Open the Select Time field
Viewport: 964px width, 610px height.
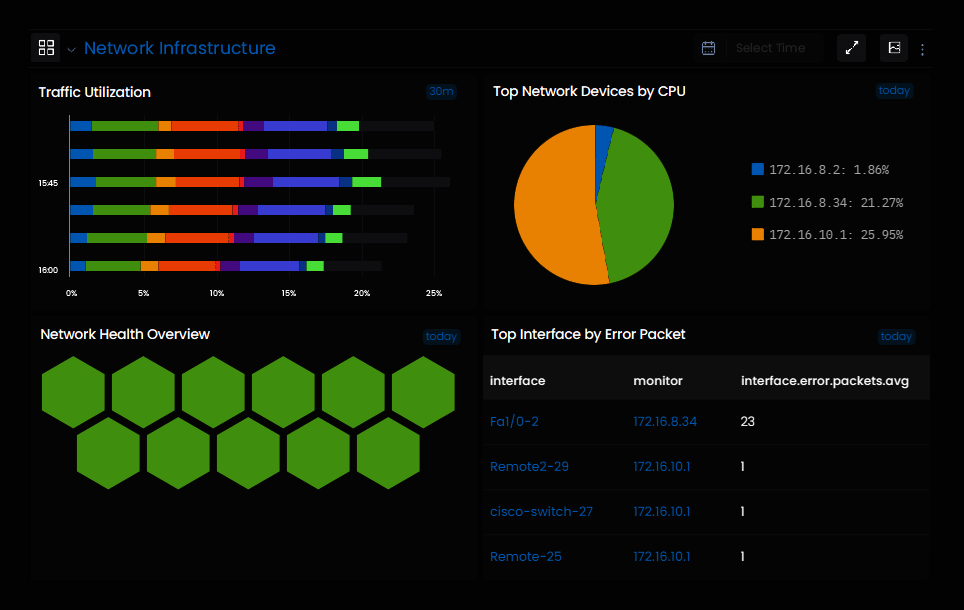tap(770, 48)
